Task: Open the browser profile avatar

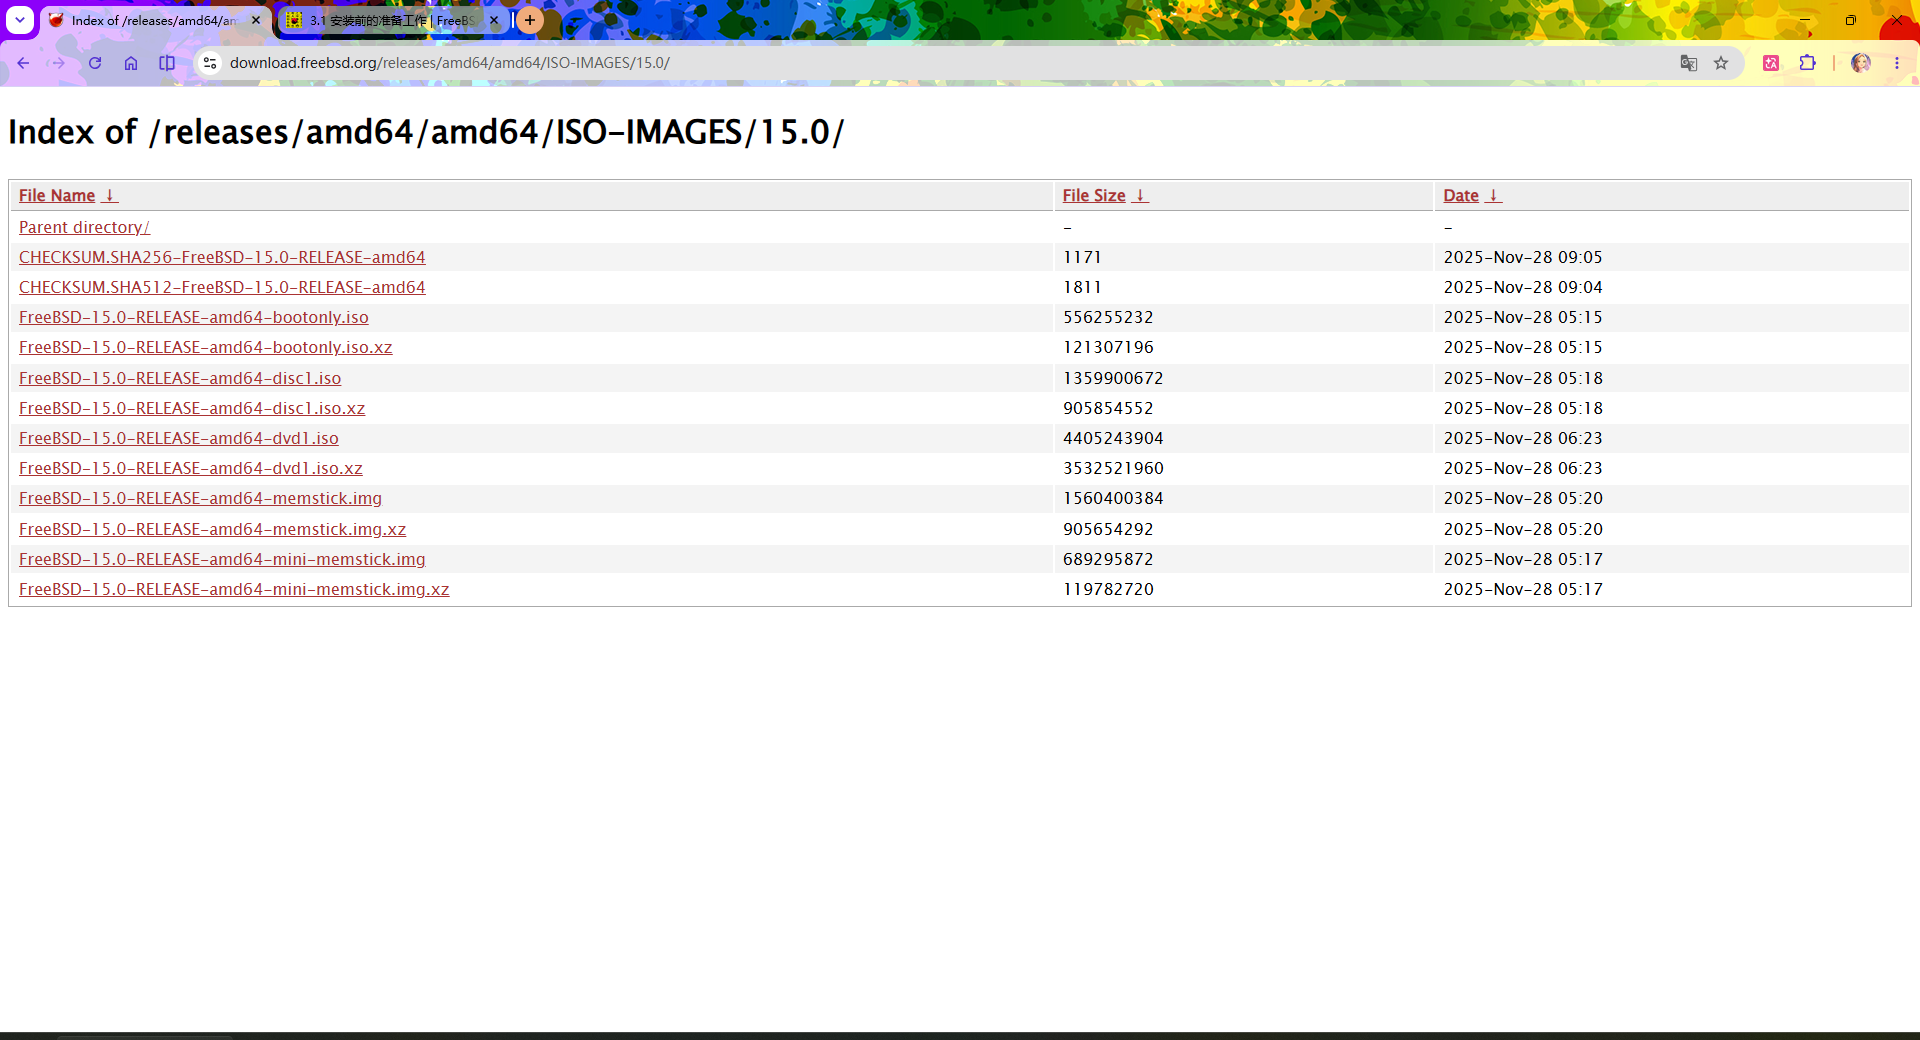Action: tap(1861, 63)
